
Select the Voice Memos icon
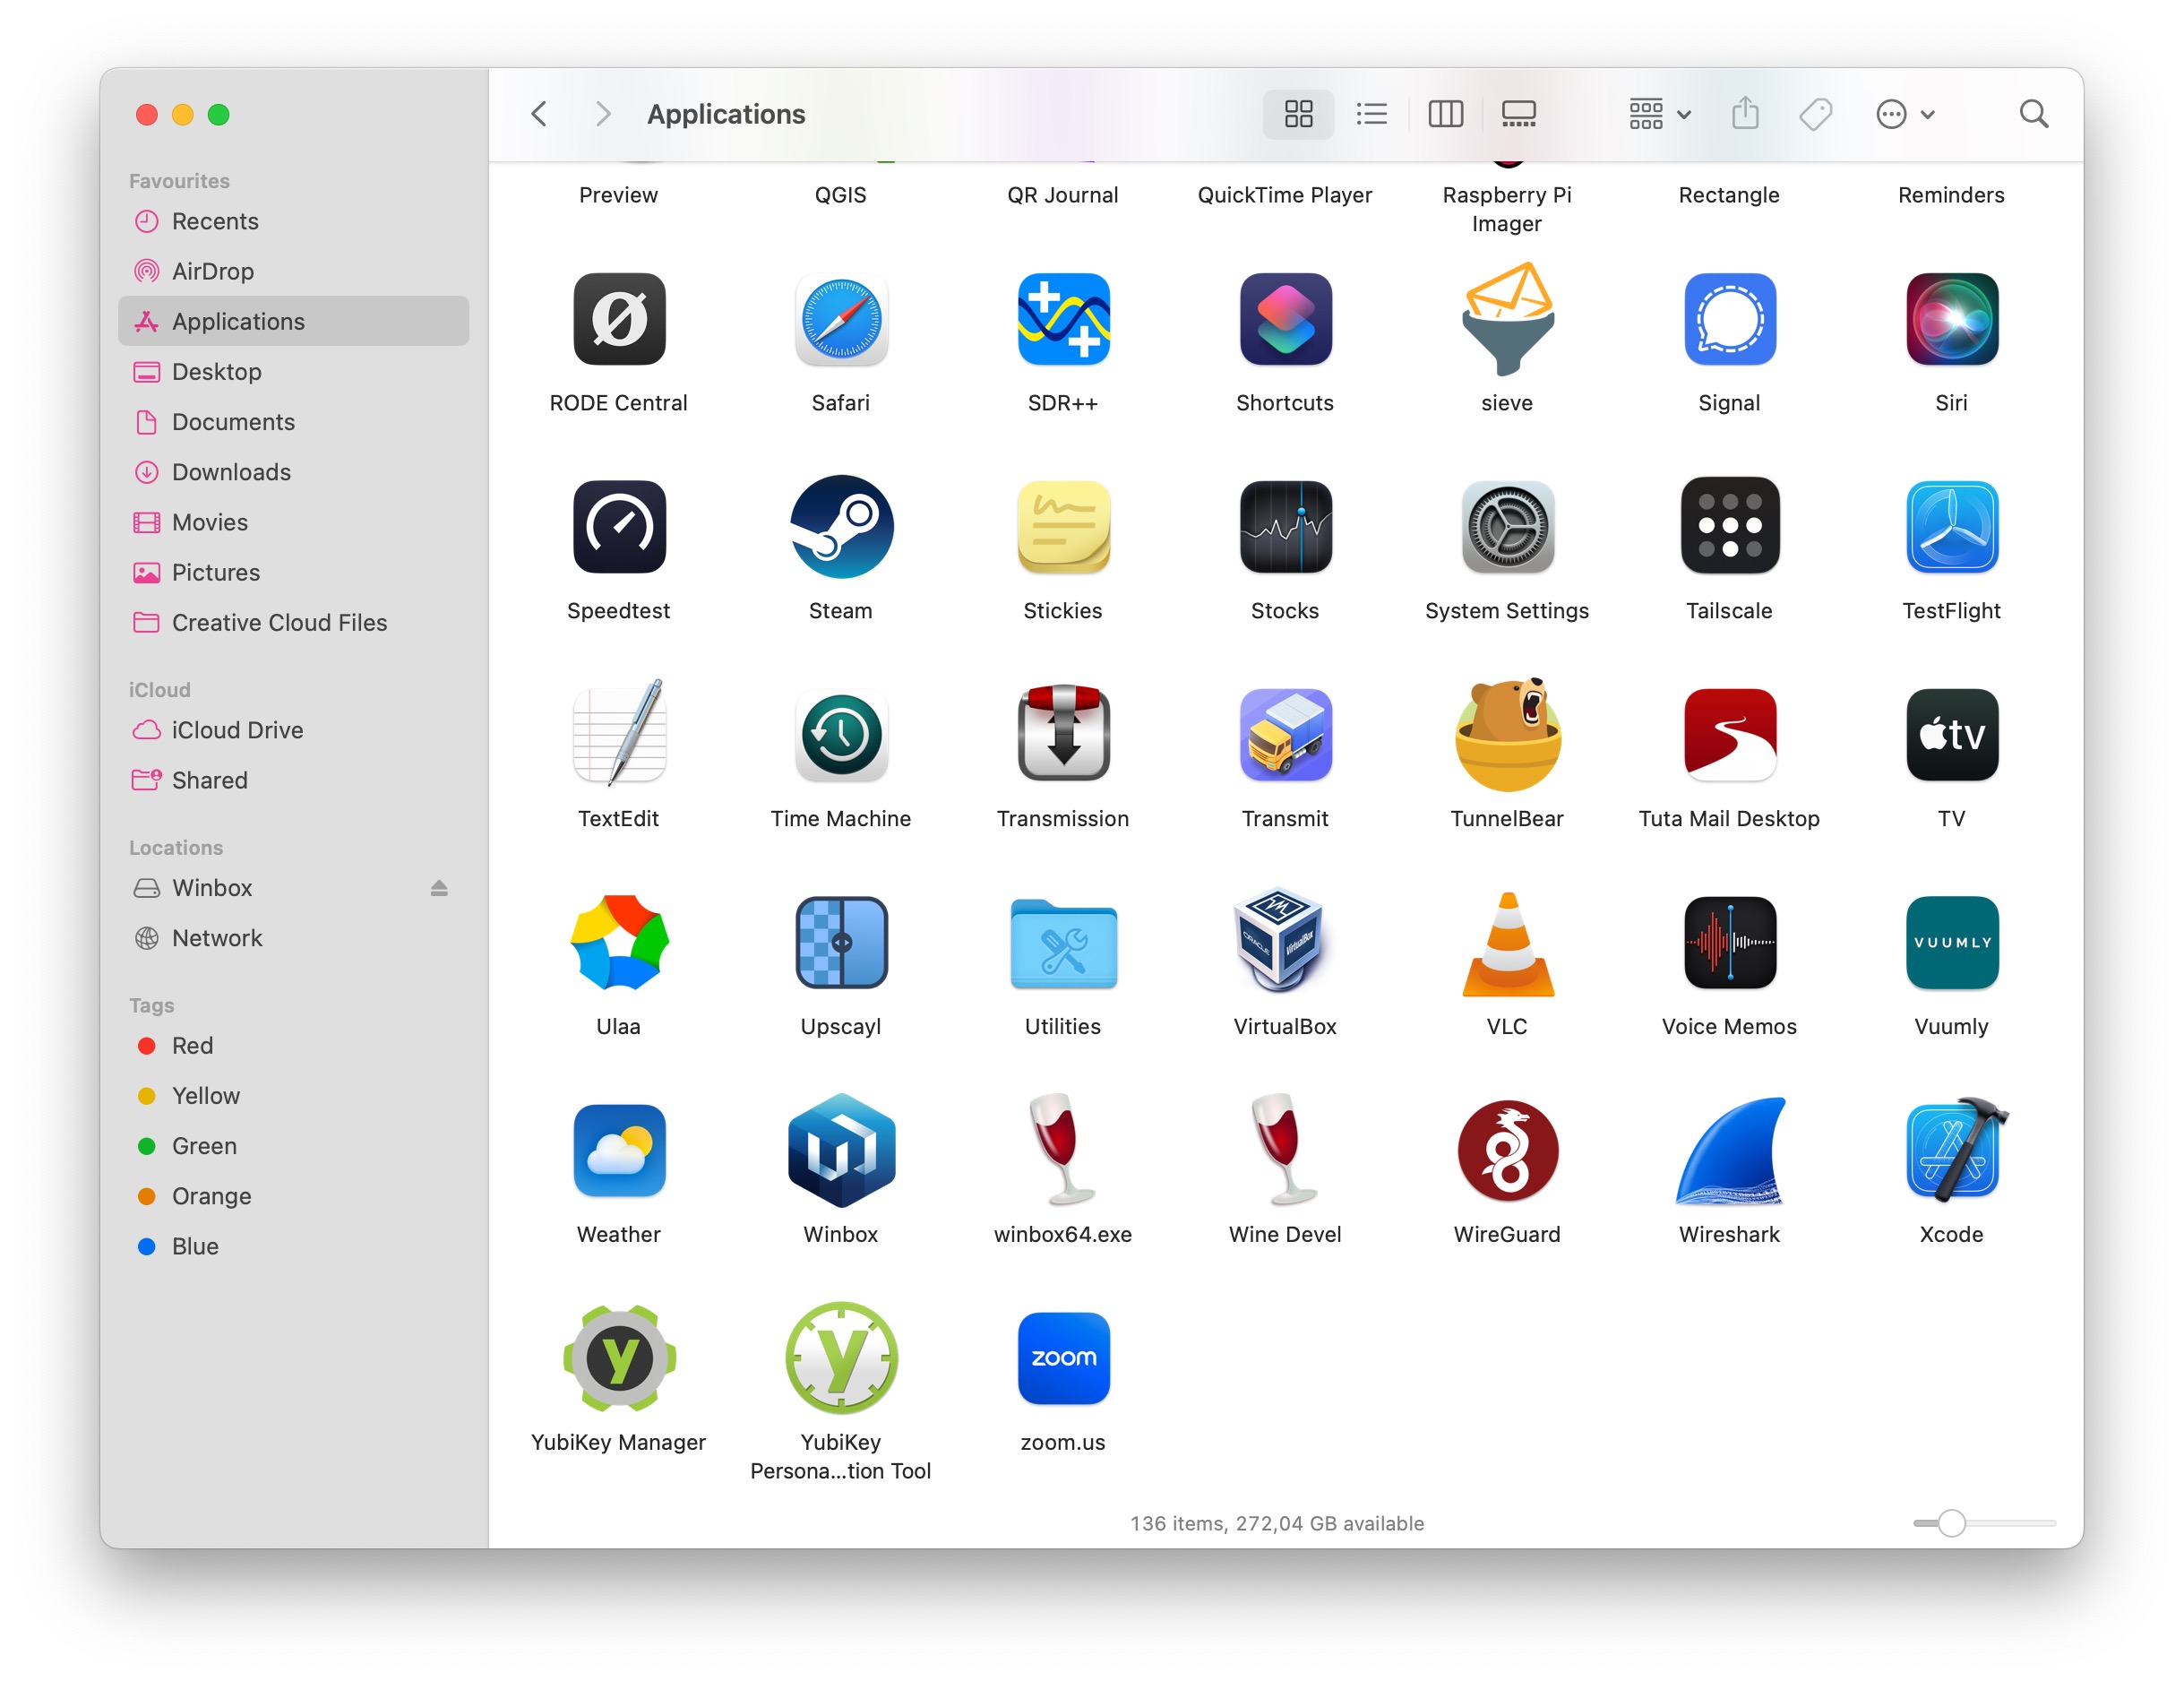(x=1729, y=943)
